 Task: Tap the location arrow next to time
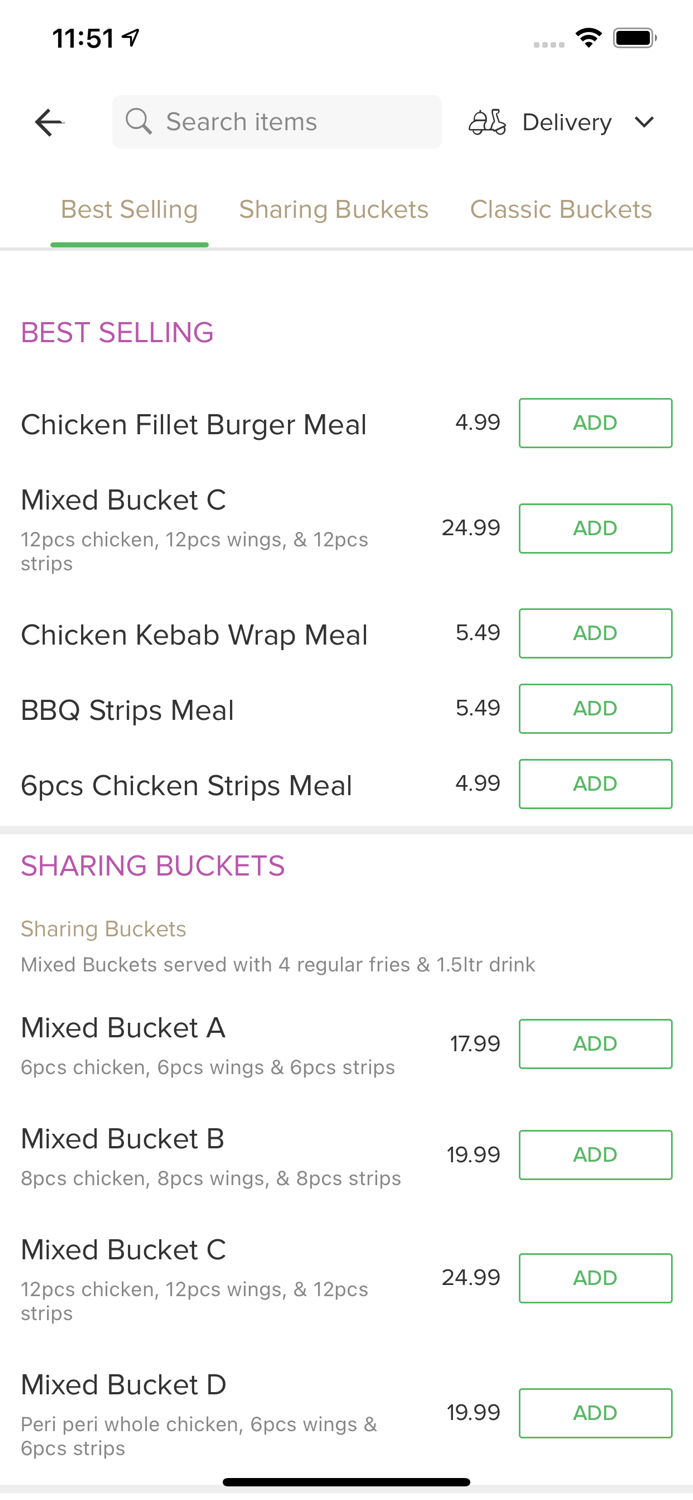pos(130,36)
